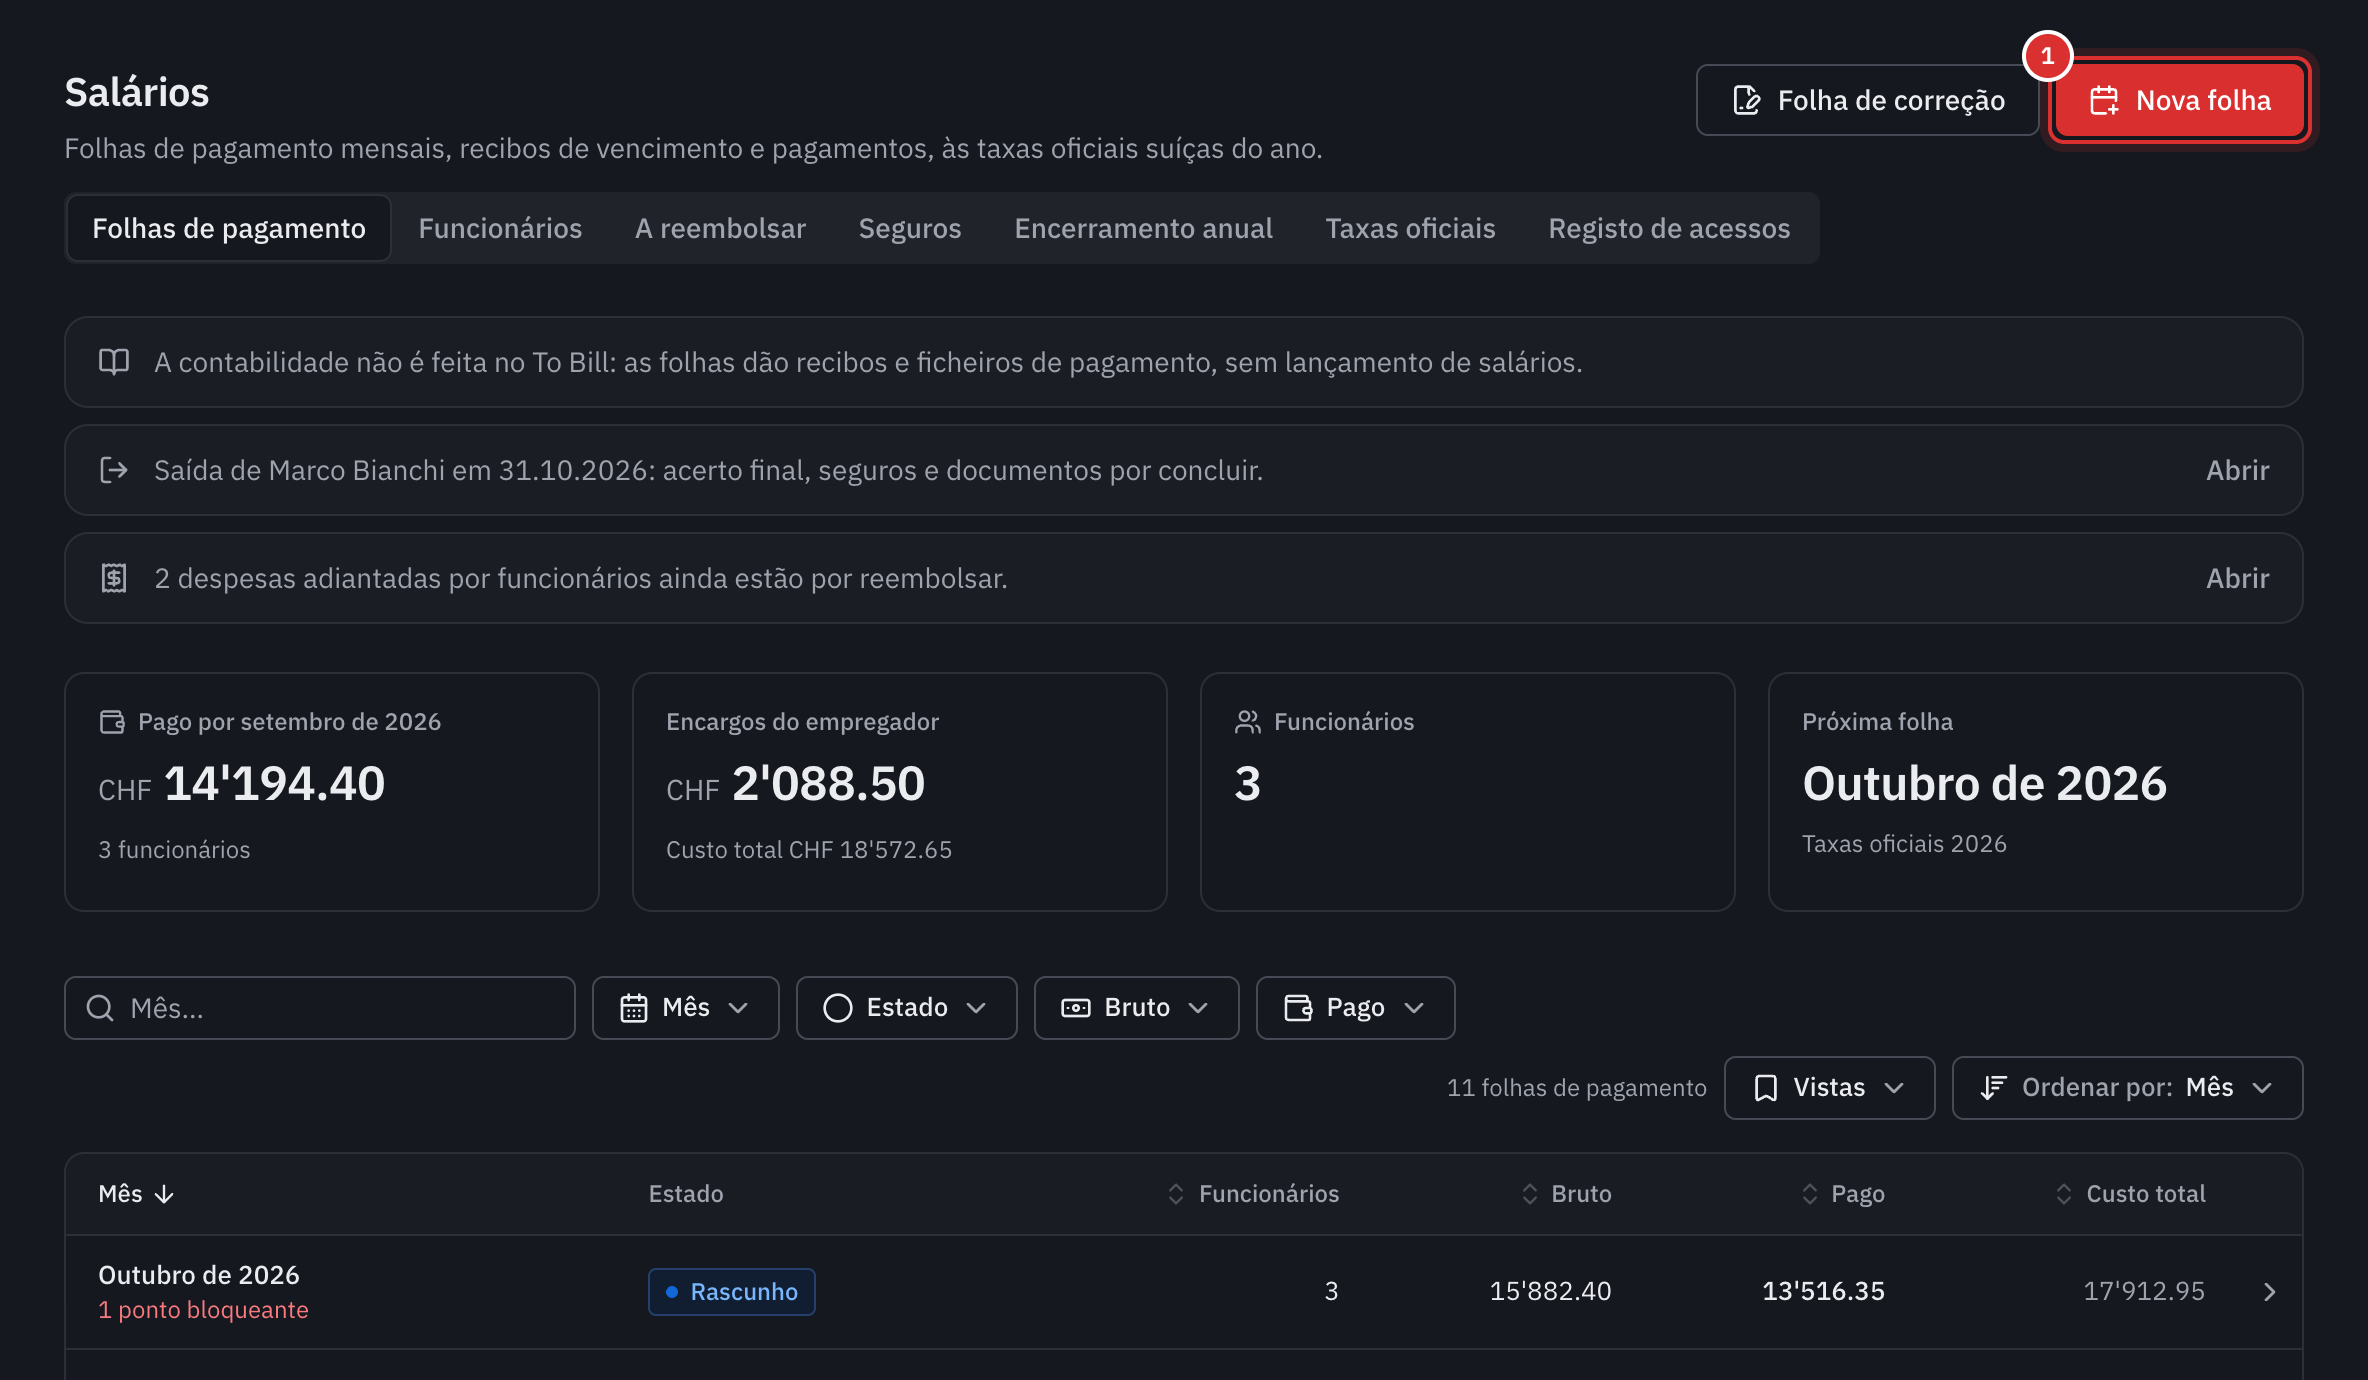Image resolution: width=2368 pixels, height=1380 pixels.
Task: Click the '13'516.35' paid amount
Action: click(x=1823, y=1292)
